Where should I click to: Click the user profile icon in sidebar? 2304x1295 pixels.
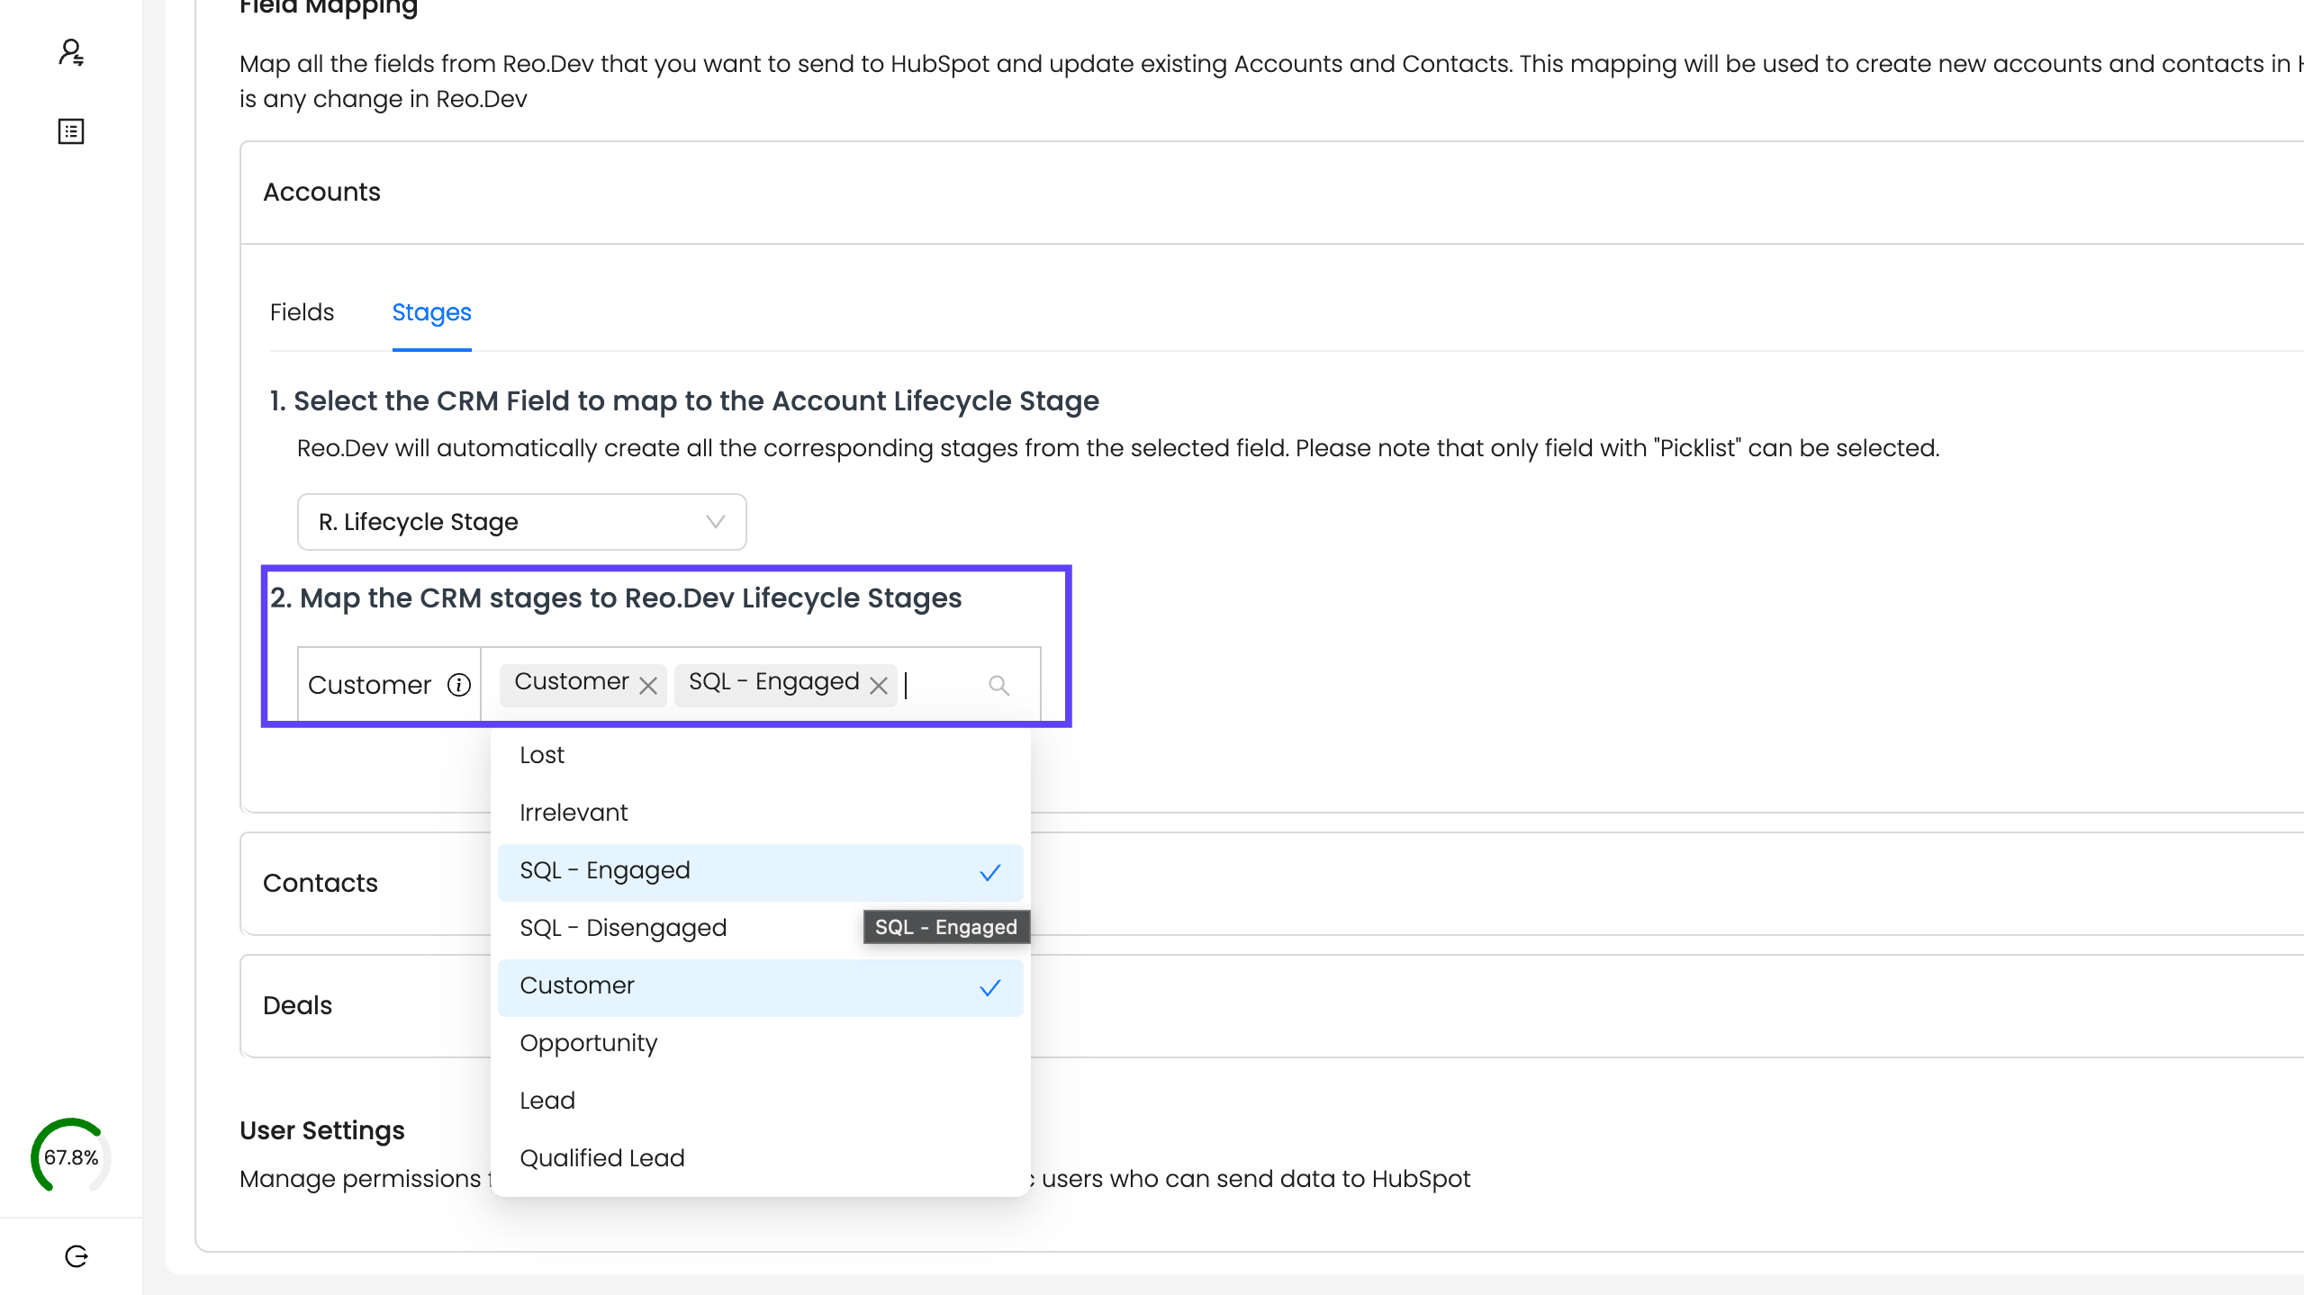pyautogui.click(x=71, y=52)
